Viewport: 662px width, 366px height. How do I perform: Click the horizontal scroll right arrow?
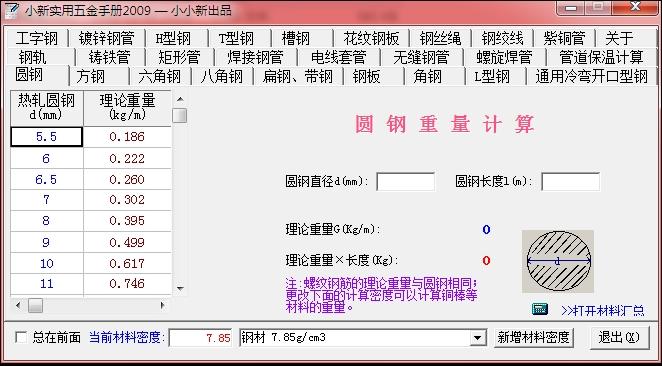[x=163, y=305]
